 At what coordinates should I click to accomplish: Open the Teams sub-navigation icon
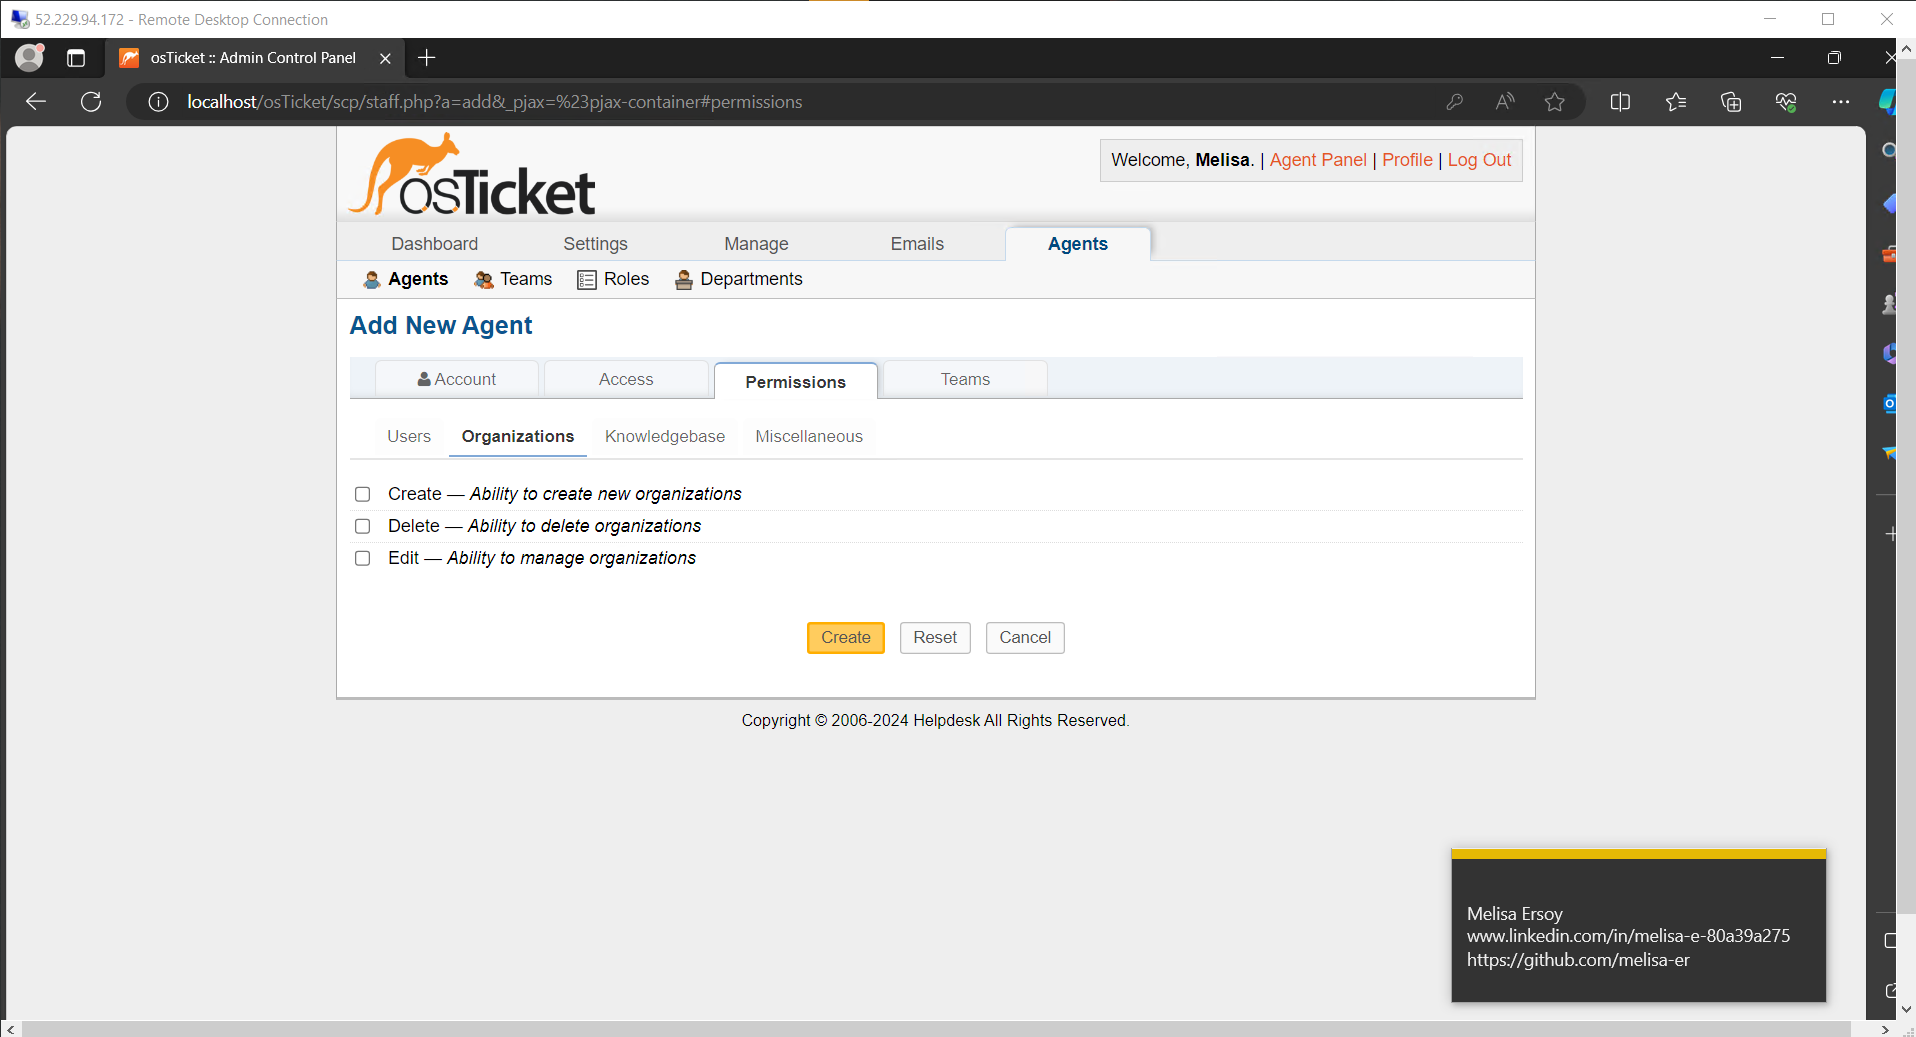[484, 280]
